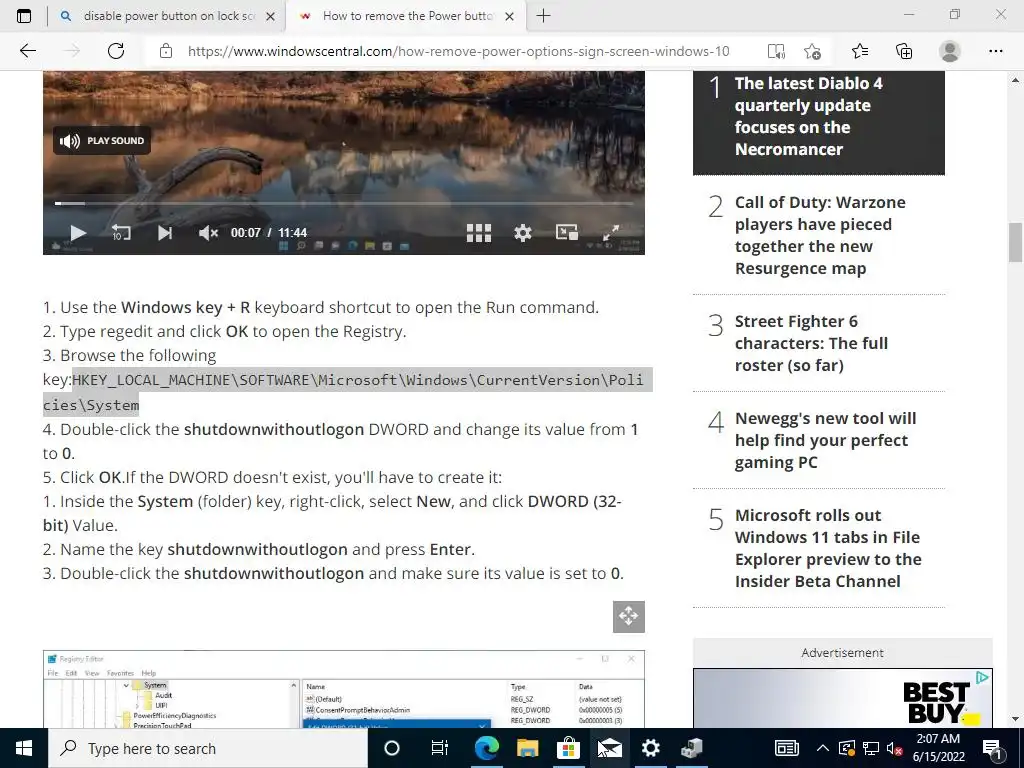The image size is (1024, 768).
Task: Refresh the current page
Action: pos(116,51)
